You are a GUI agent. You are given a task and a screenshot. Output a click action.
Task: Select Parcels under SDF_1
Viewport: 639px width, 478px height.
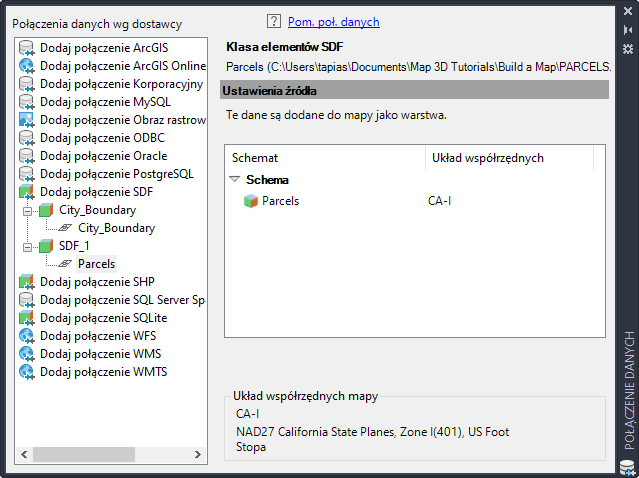pyautogui.click(x=96, y=264)
